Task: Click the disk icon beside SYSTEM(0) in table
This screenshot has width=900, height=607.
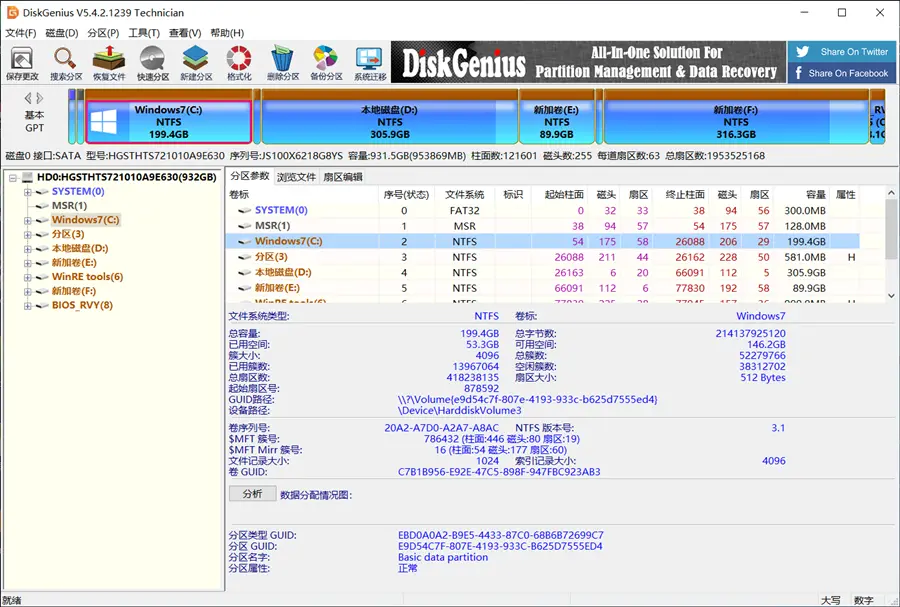Action: tap(245, 211)
